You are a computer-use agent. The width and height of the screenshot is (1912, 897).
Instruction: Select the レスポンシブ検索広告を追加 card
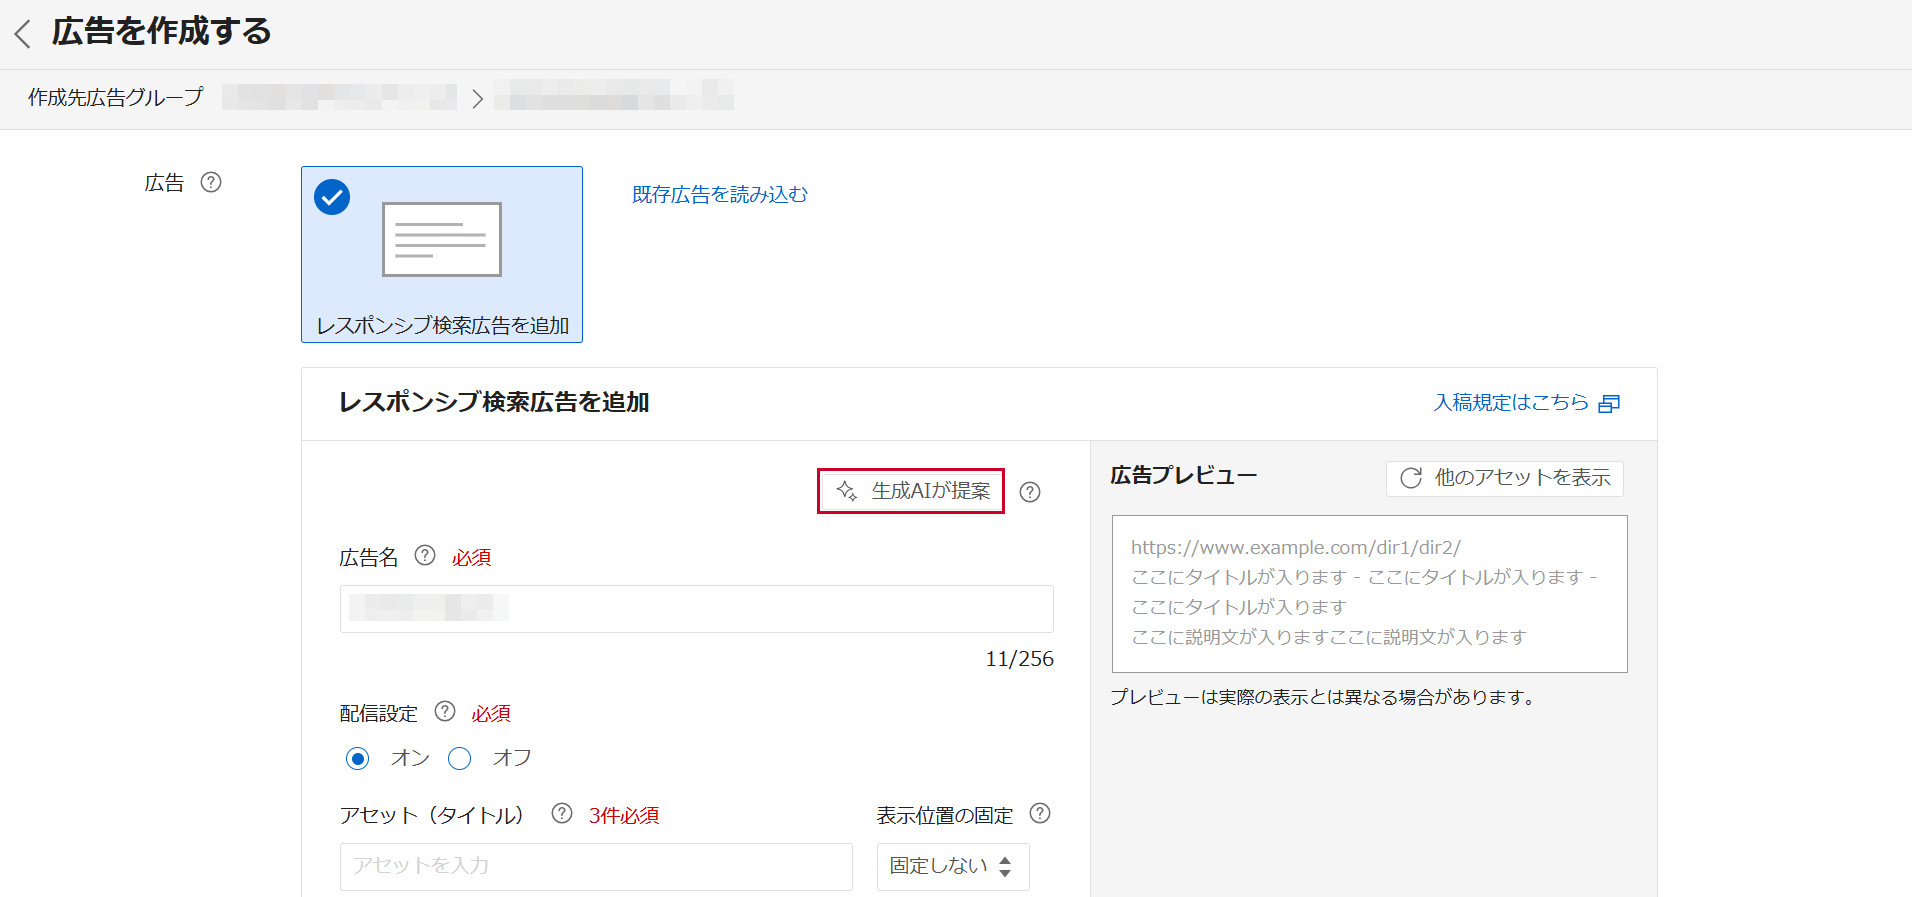(442, 254)
